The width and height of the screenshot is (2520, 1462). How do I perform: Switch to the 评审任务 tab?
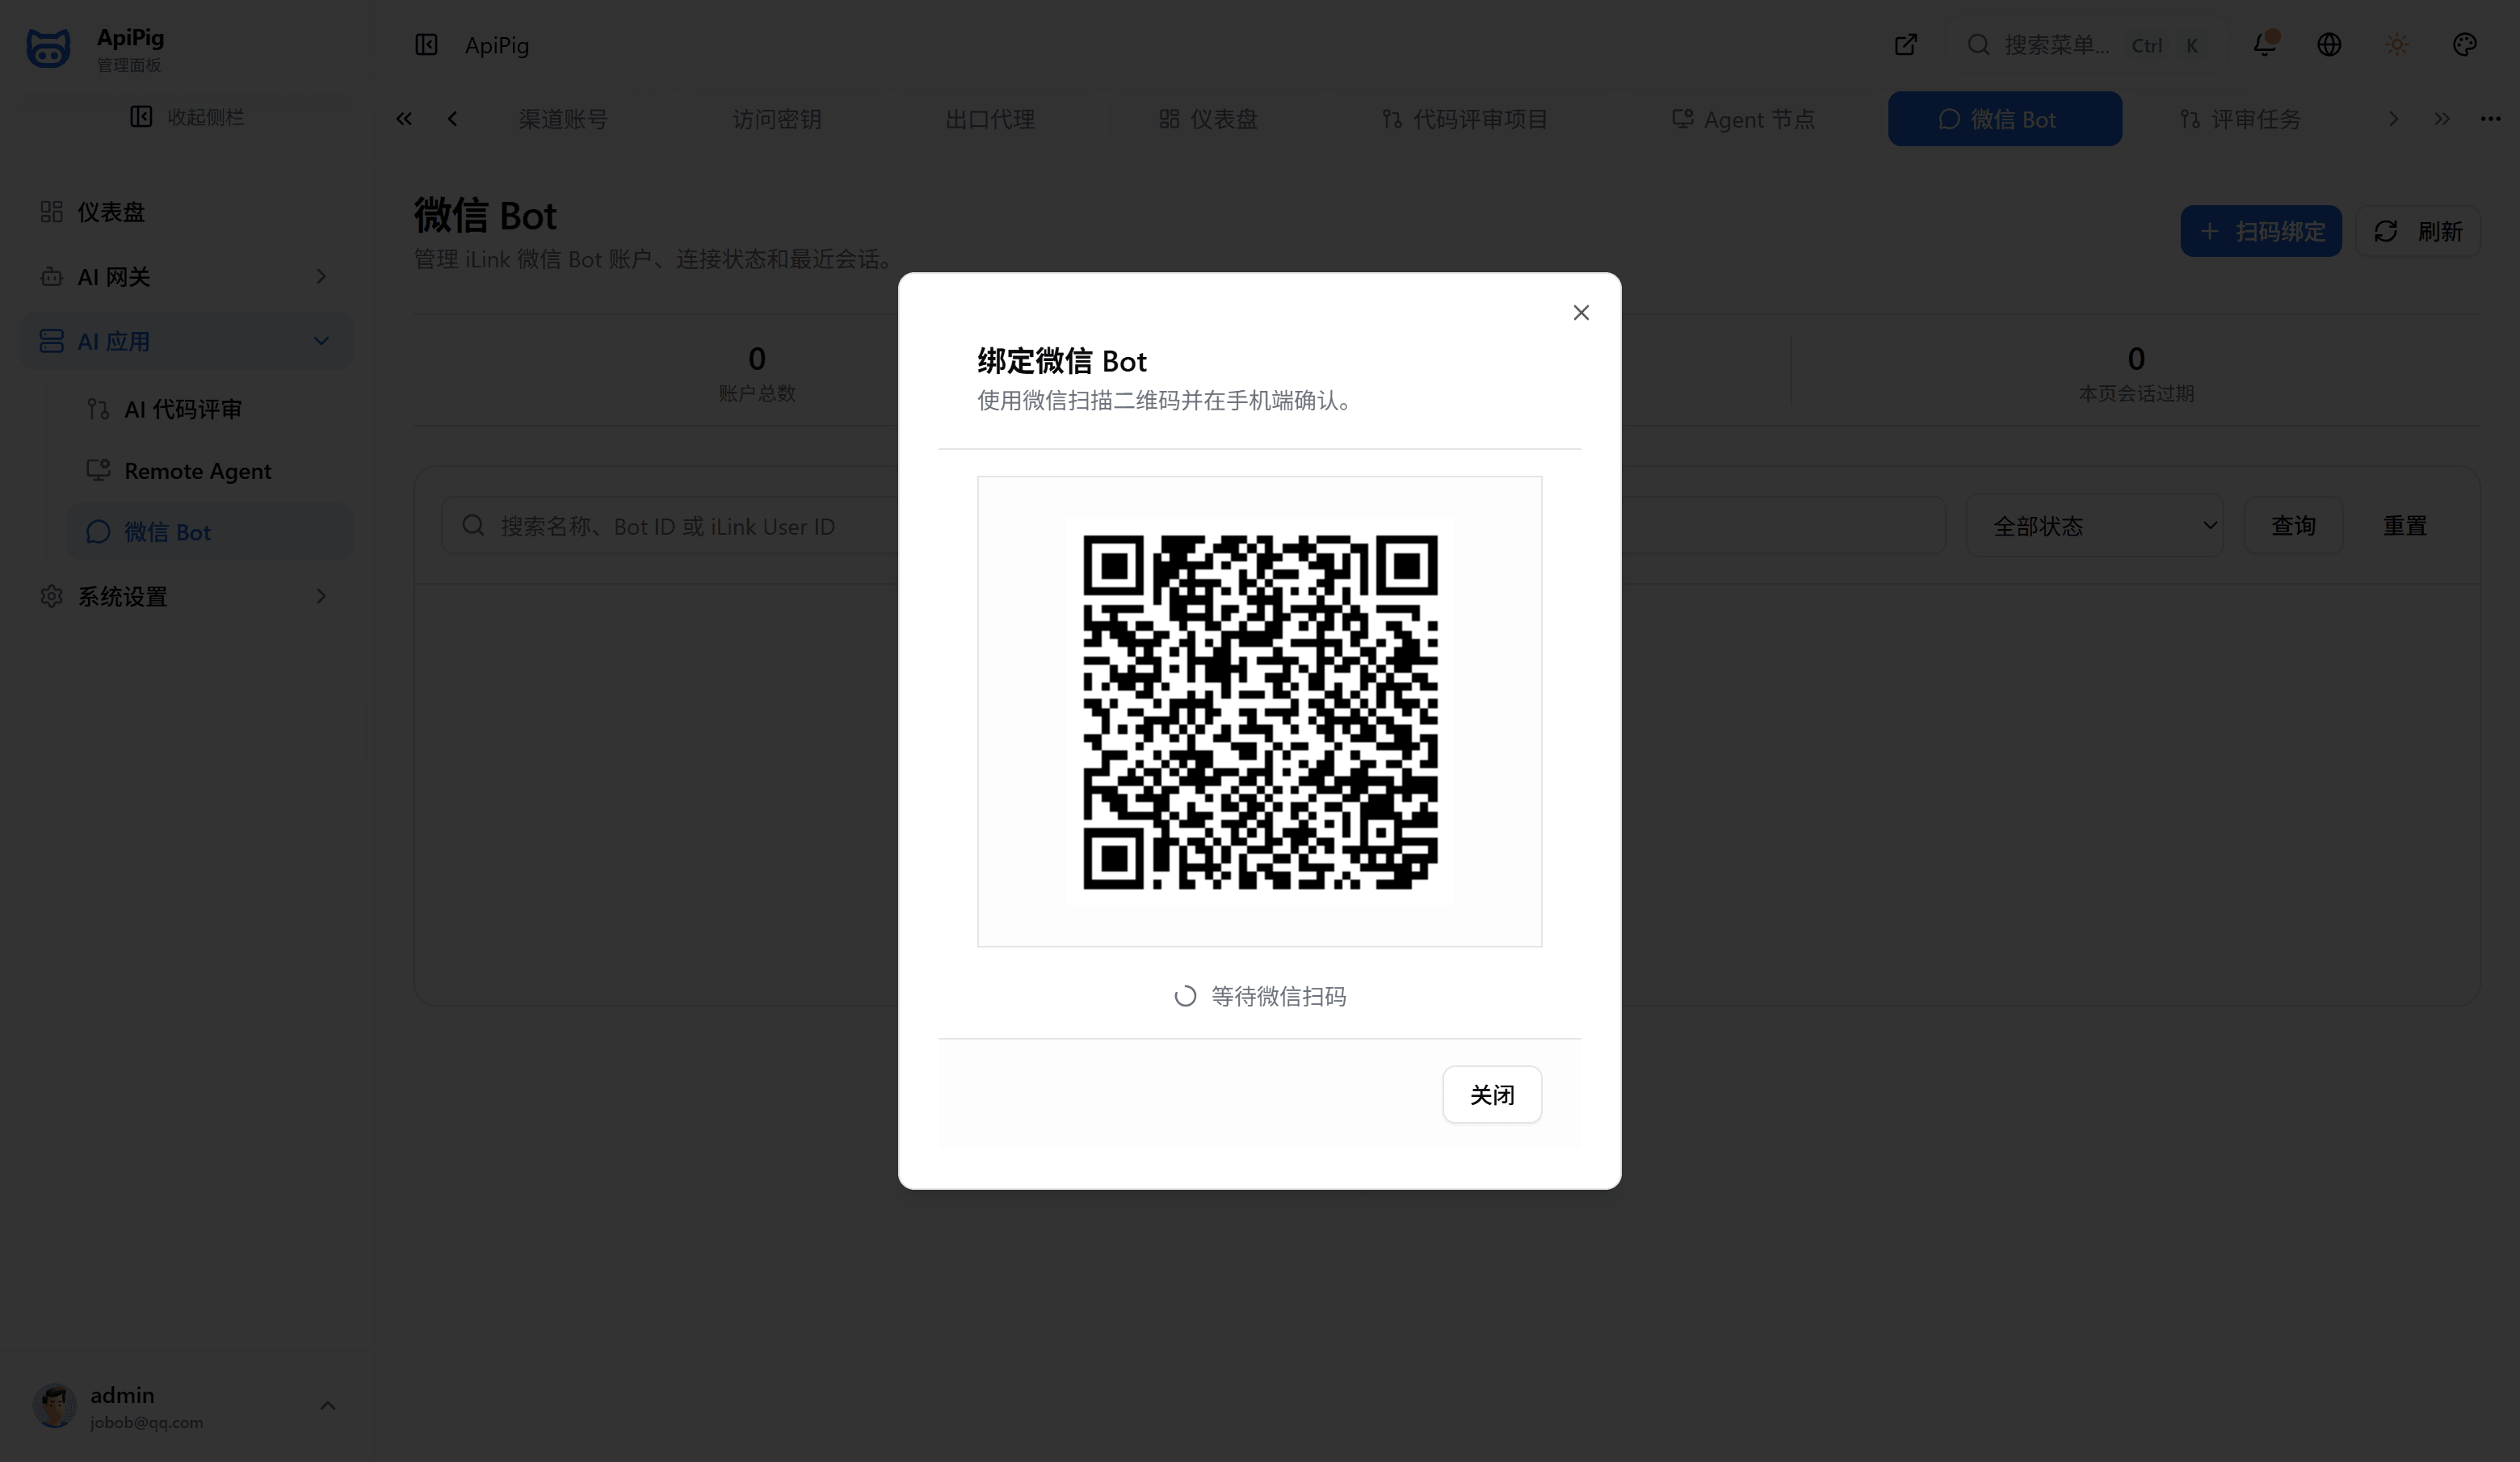(x=2240, y=119)
